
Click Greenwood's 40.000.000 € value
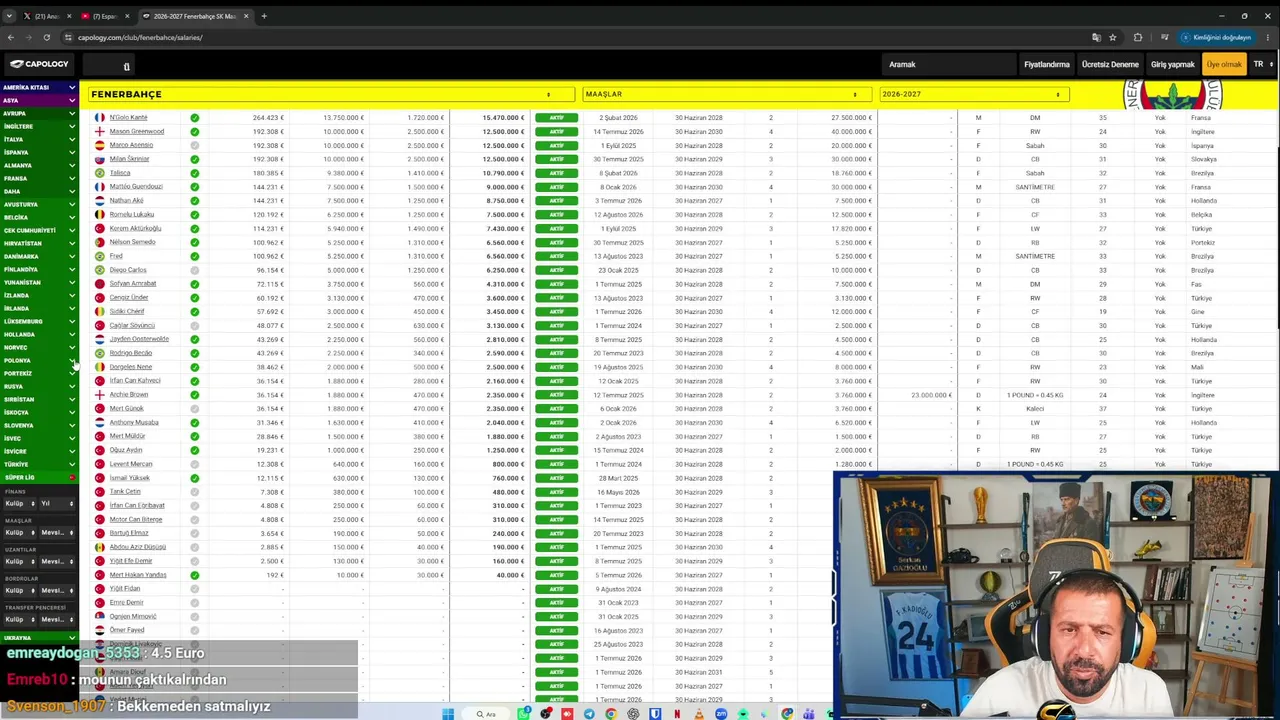point(851,132)
